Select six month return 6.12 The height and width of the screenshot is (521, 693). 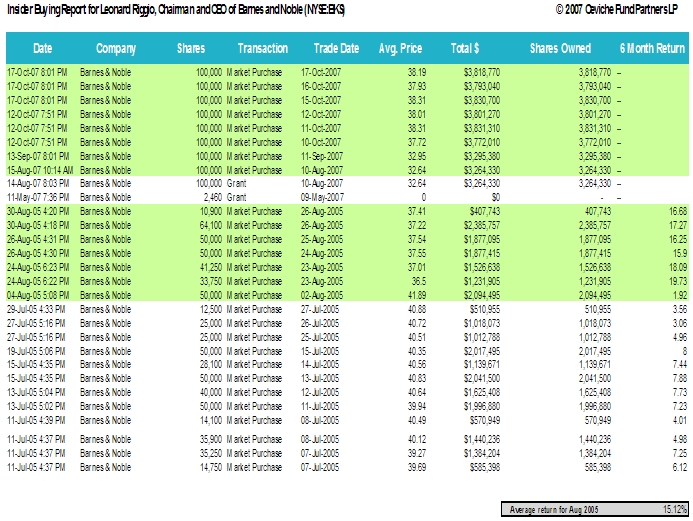pos(680,468)
